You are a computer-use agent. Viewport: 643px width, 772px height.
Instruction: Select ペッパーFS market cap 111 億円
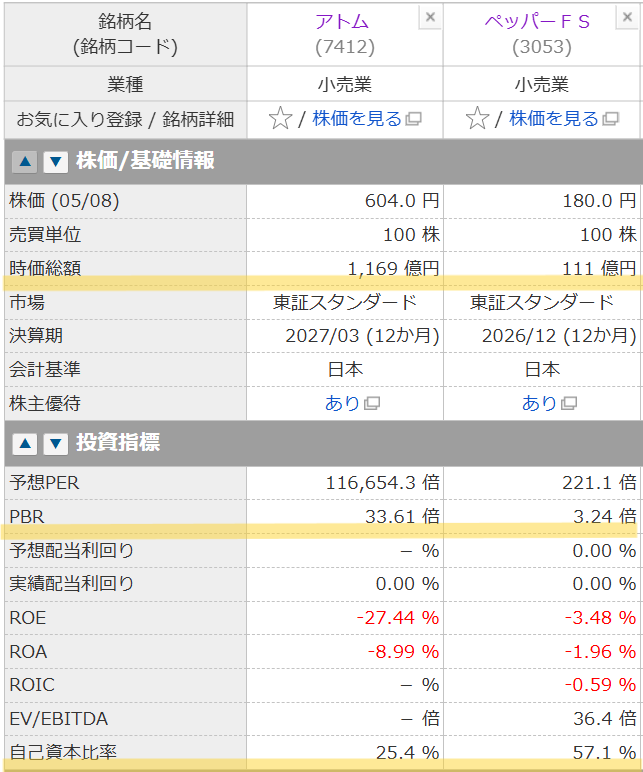click(x=599, y=268)
